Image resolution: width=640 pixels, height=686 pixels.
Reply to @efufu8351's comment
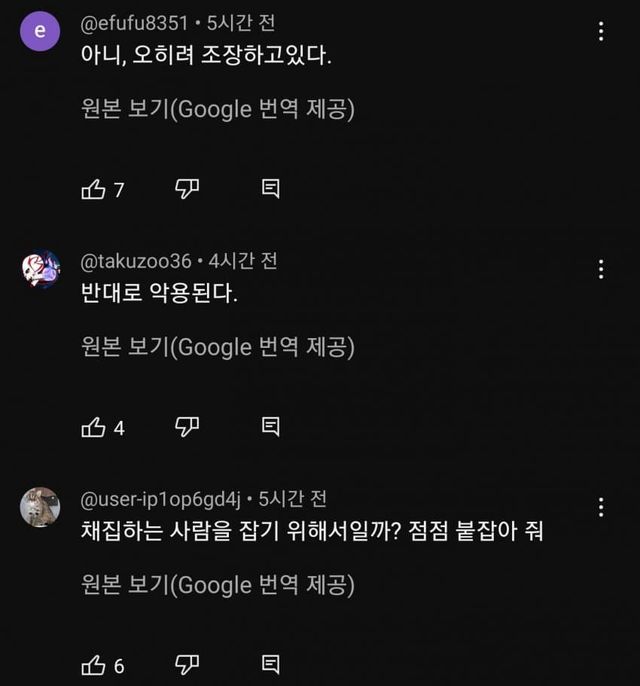click(270, 189)
